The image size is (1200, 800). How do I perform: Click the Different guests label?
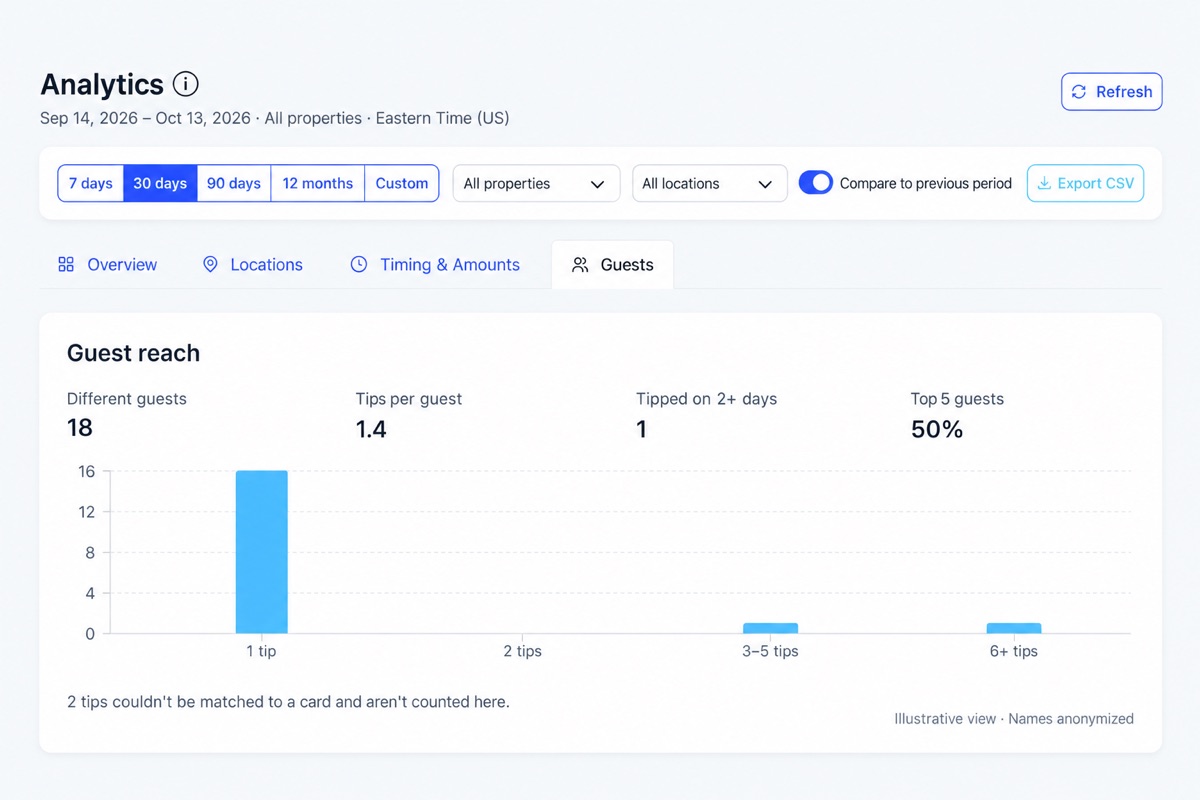tap(127, 399)
